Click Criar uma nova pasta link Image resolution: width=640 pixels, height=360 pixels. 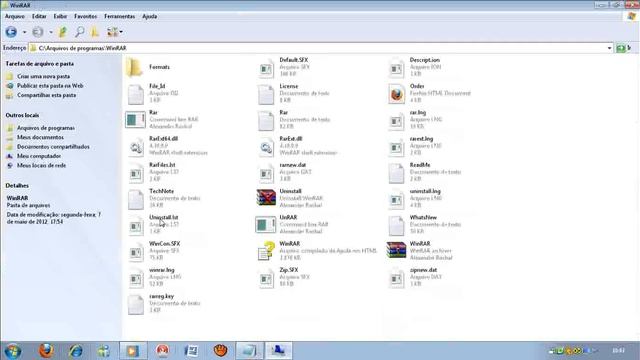[43, 76]
